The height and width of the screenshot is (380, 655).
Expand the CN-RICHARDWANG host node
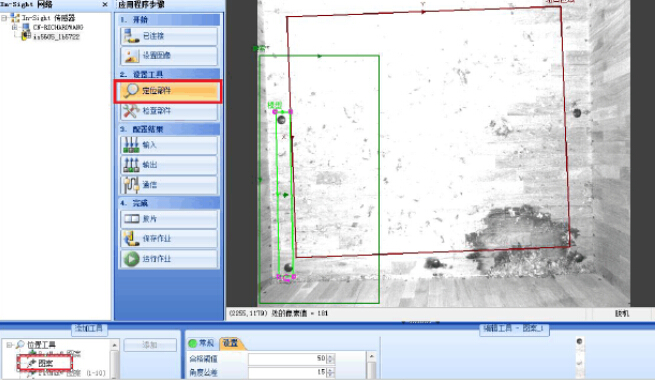[x=15, y=27]
